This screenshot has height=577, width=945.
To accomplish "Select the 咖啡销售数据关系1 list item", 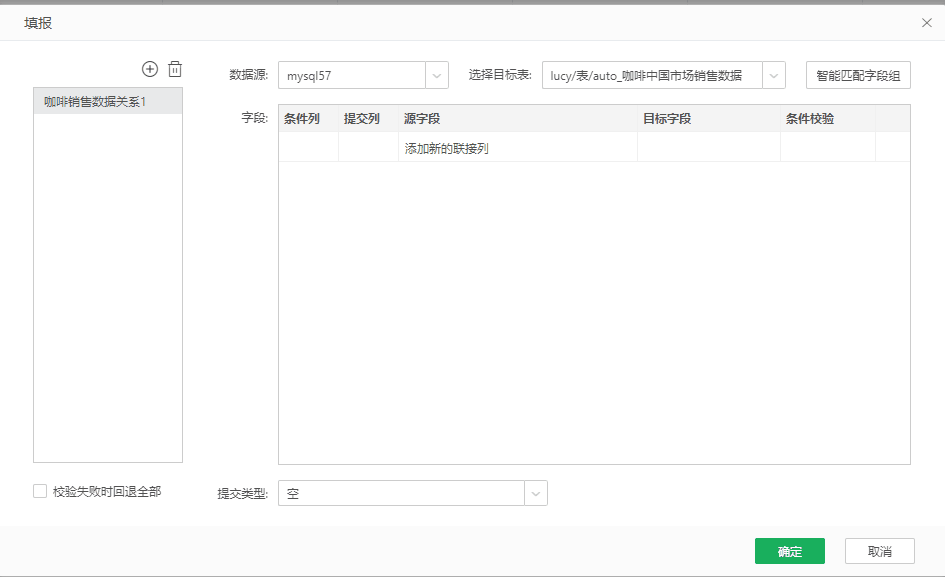I will tap(107, 100).
